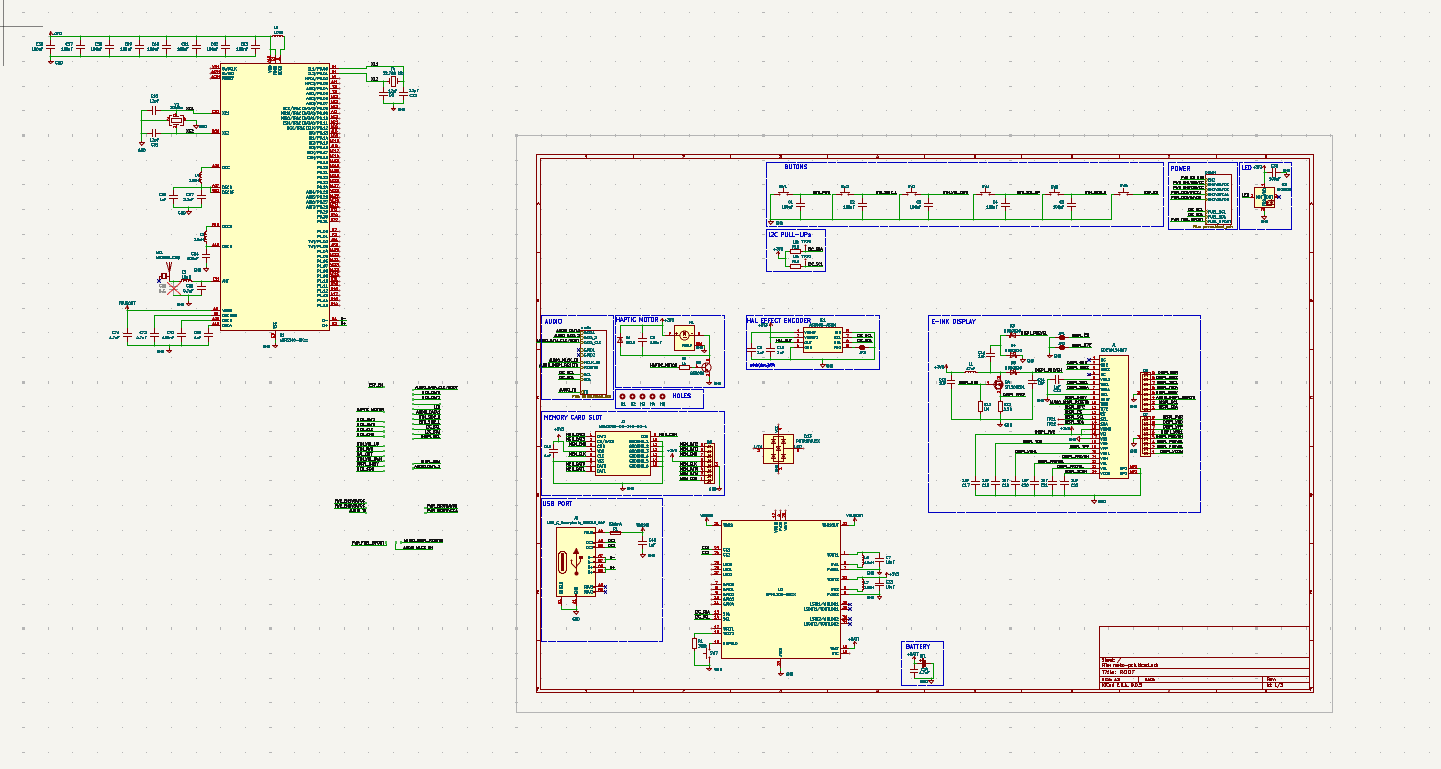This screenshot has height=769, width=1441.
Task: Click the I2C PULL-UPs label text
Action: point(790,234)
